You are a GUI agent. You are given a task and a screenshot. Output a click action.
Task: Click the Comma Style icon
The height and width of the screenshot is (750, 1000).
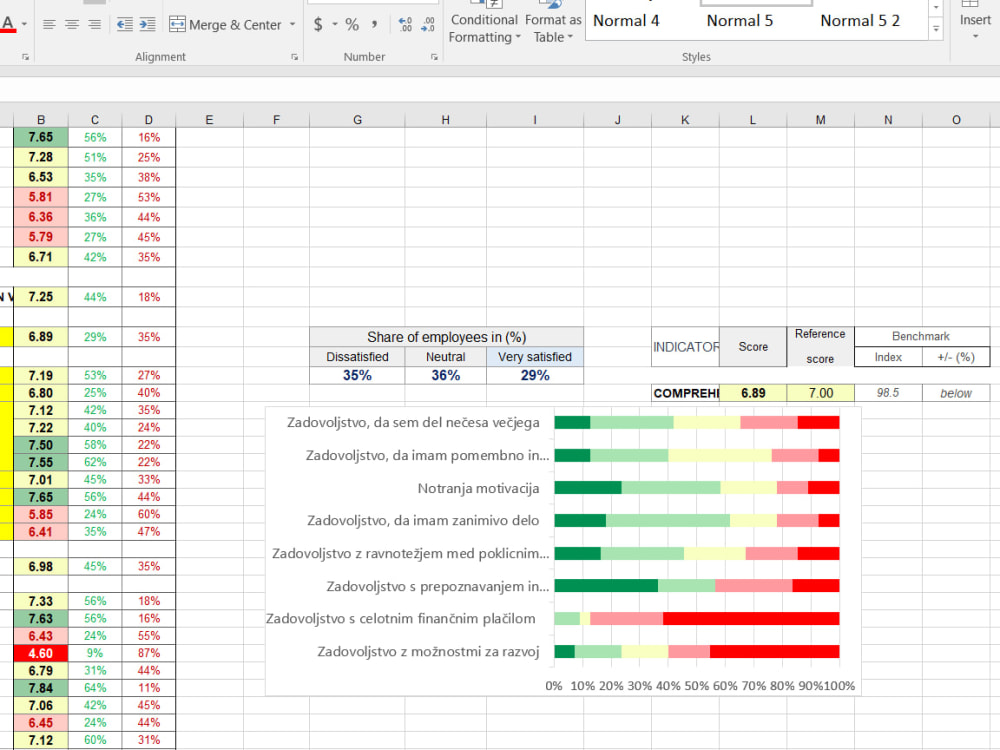point(374,24)
